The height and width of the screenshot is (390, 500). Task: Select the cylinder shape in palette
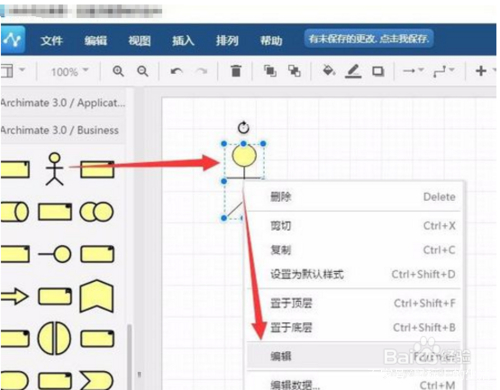click(15, 212)
